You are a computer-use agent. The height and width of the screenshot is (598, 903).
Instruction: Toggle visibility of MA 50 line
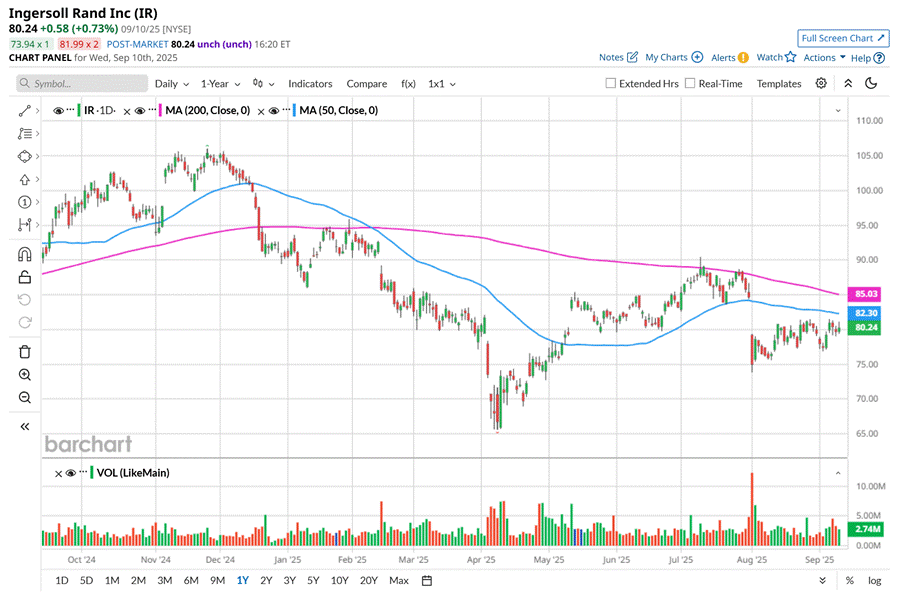click(274, 111)
